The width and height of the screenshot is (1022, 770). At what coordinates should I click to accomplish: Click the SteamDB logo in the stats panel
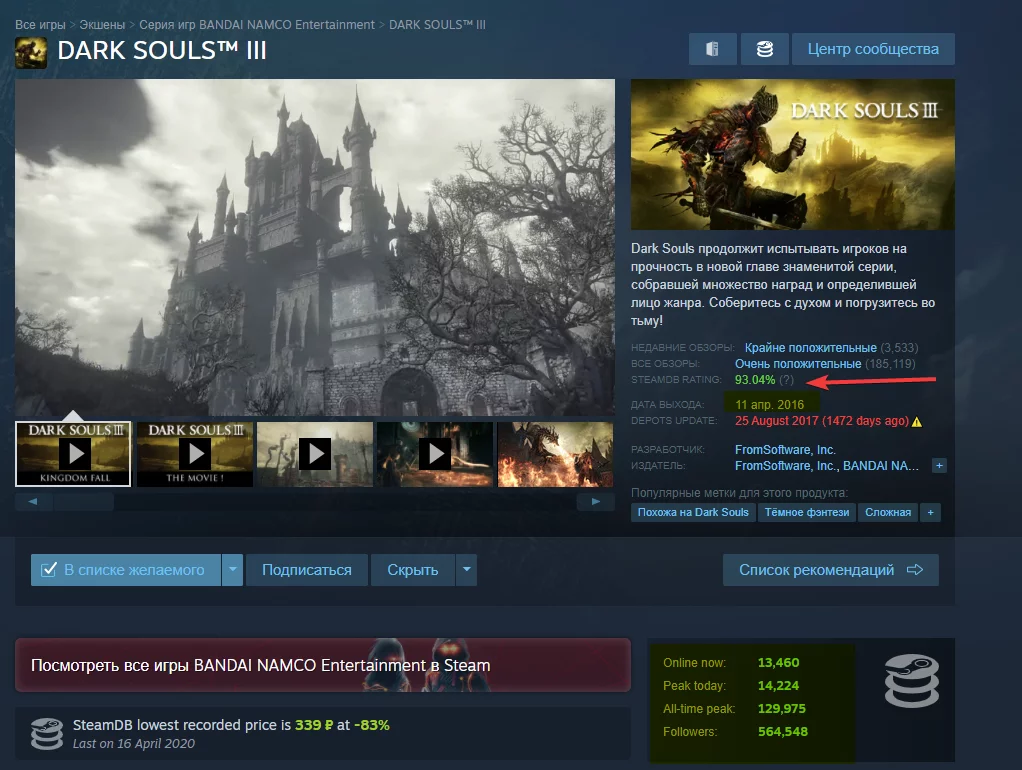(x=912, y=681)
